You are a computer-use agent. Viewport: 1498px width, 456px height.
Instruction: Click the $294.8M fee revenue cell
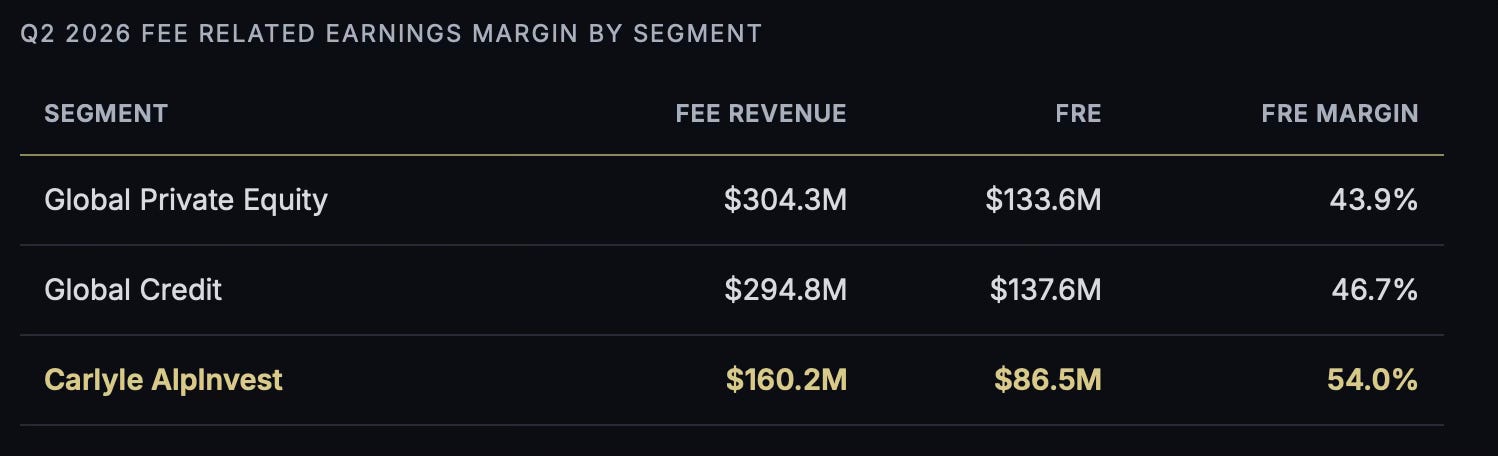coord(786,290)
